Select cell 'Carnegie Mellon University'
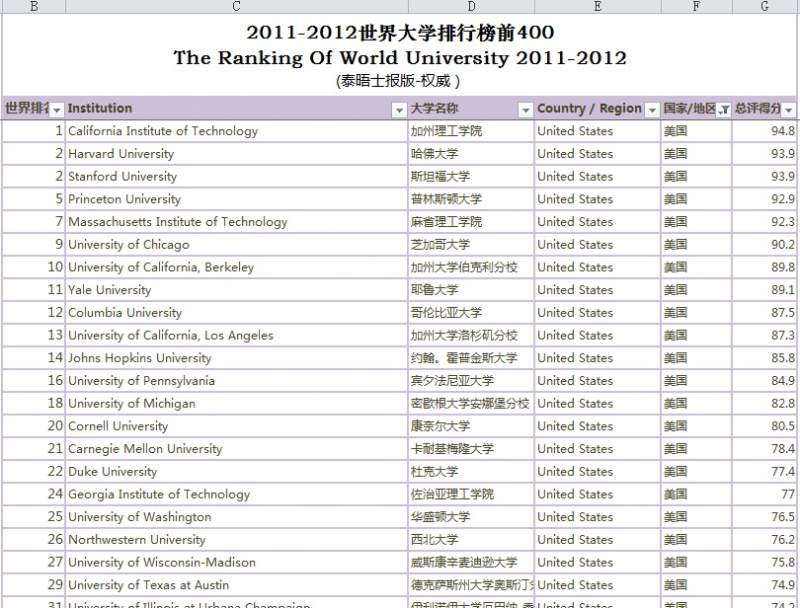Viewport: 800px width, 608px height. click(x=237, y=449)
